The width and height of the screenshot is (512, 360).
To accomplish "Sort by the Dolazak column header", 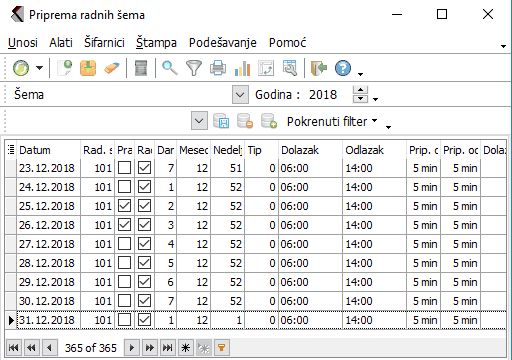I will pyautogui.click(x=310, y=150).
